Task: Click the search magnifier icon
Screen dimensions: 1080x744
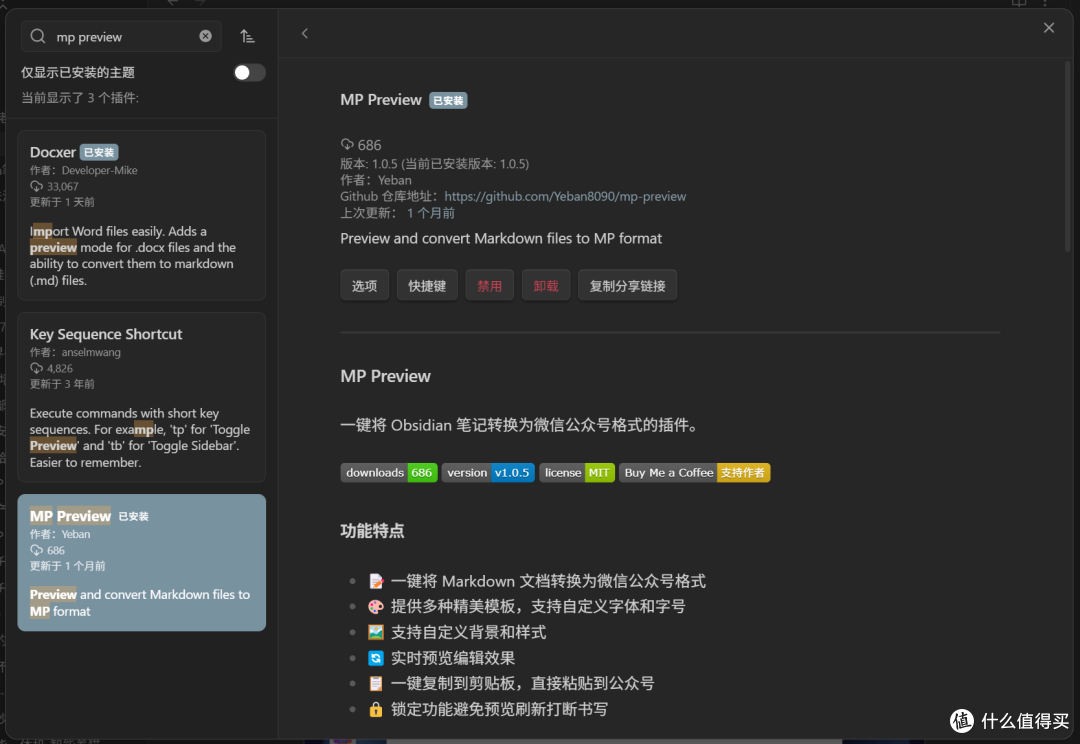Action: pos(38,37)
